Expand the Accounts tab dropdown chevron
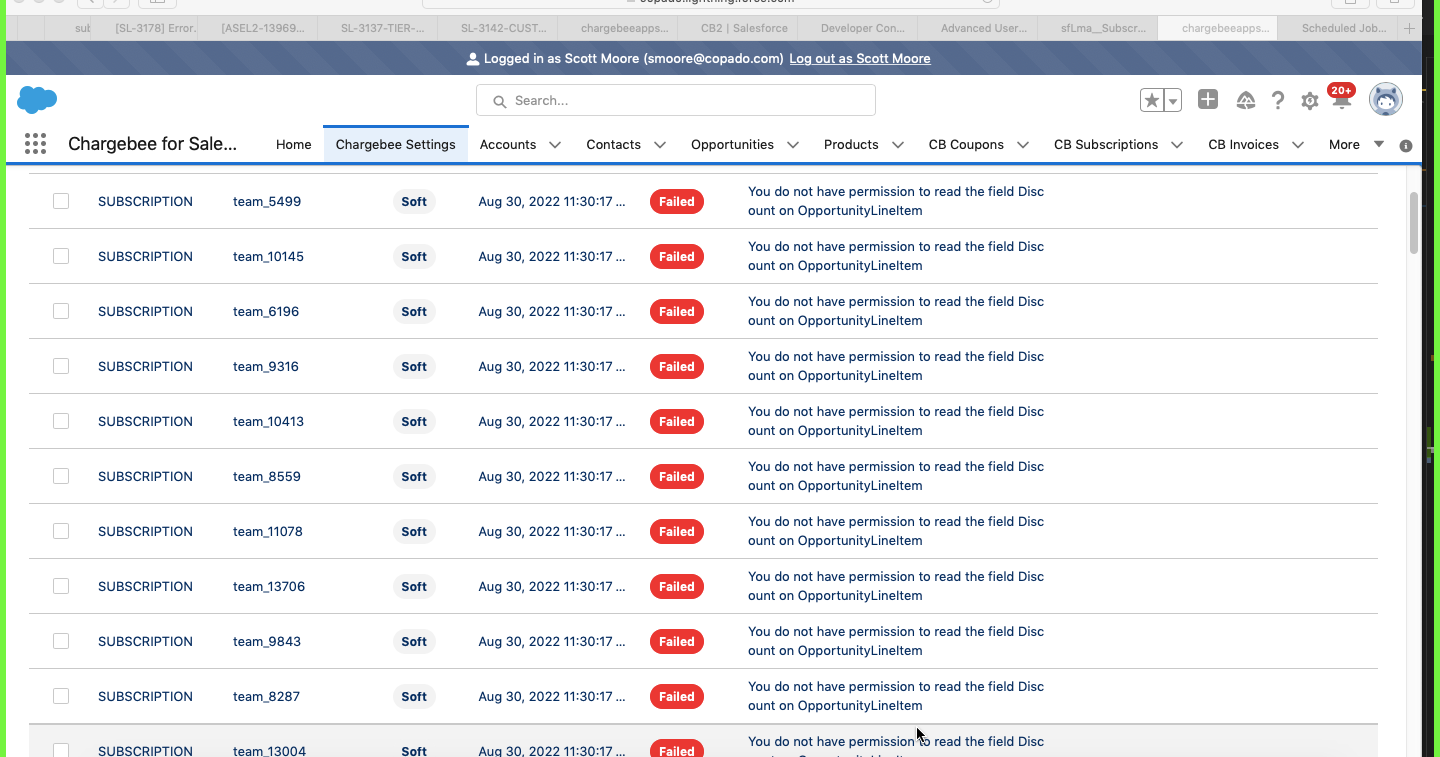Viewport: 1440px width, 757px height. (x=555, y=145)
